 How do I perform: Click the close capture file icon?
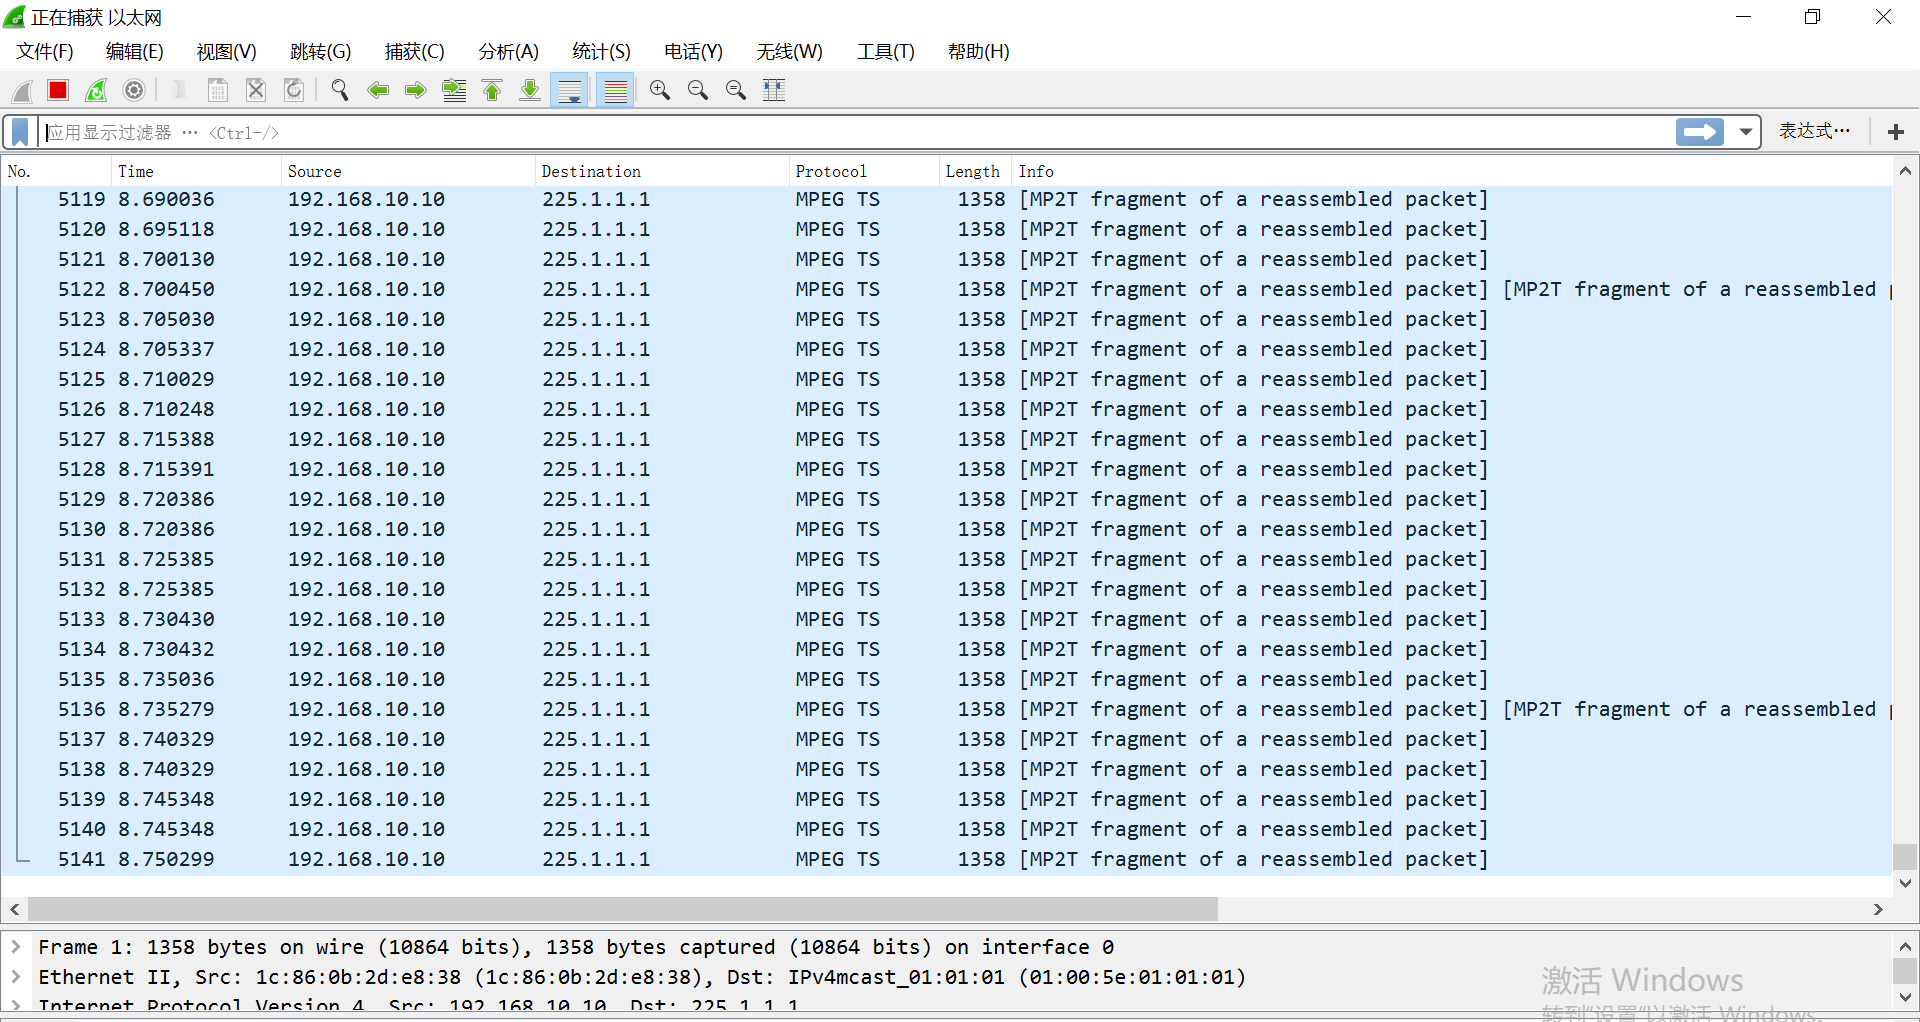click(256, 91)
